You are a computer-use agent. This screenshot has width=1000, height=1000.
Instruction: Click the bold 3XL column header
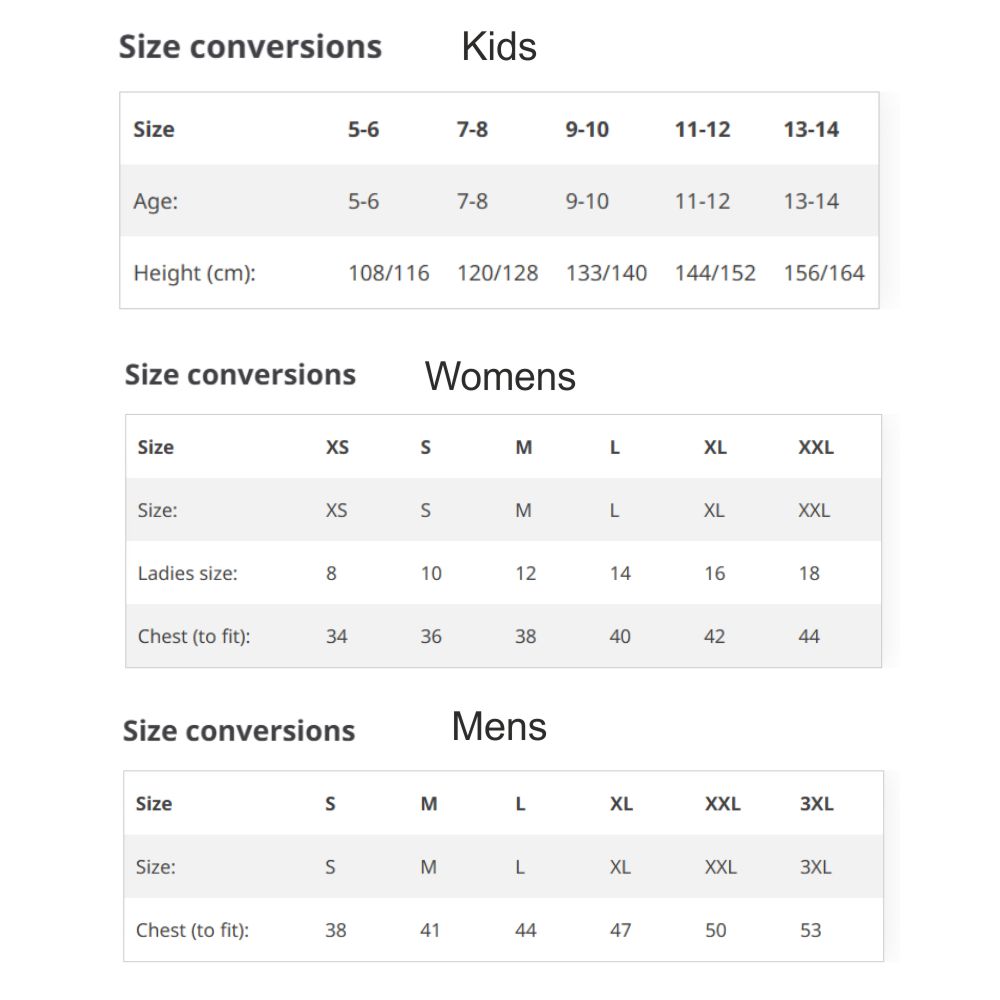click(x=816, y=804)
